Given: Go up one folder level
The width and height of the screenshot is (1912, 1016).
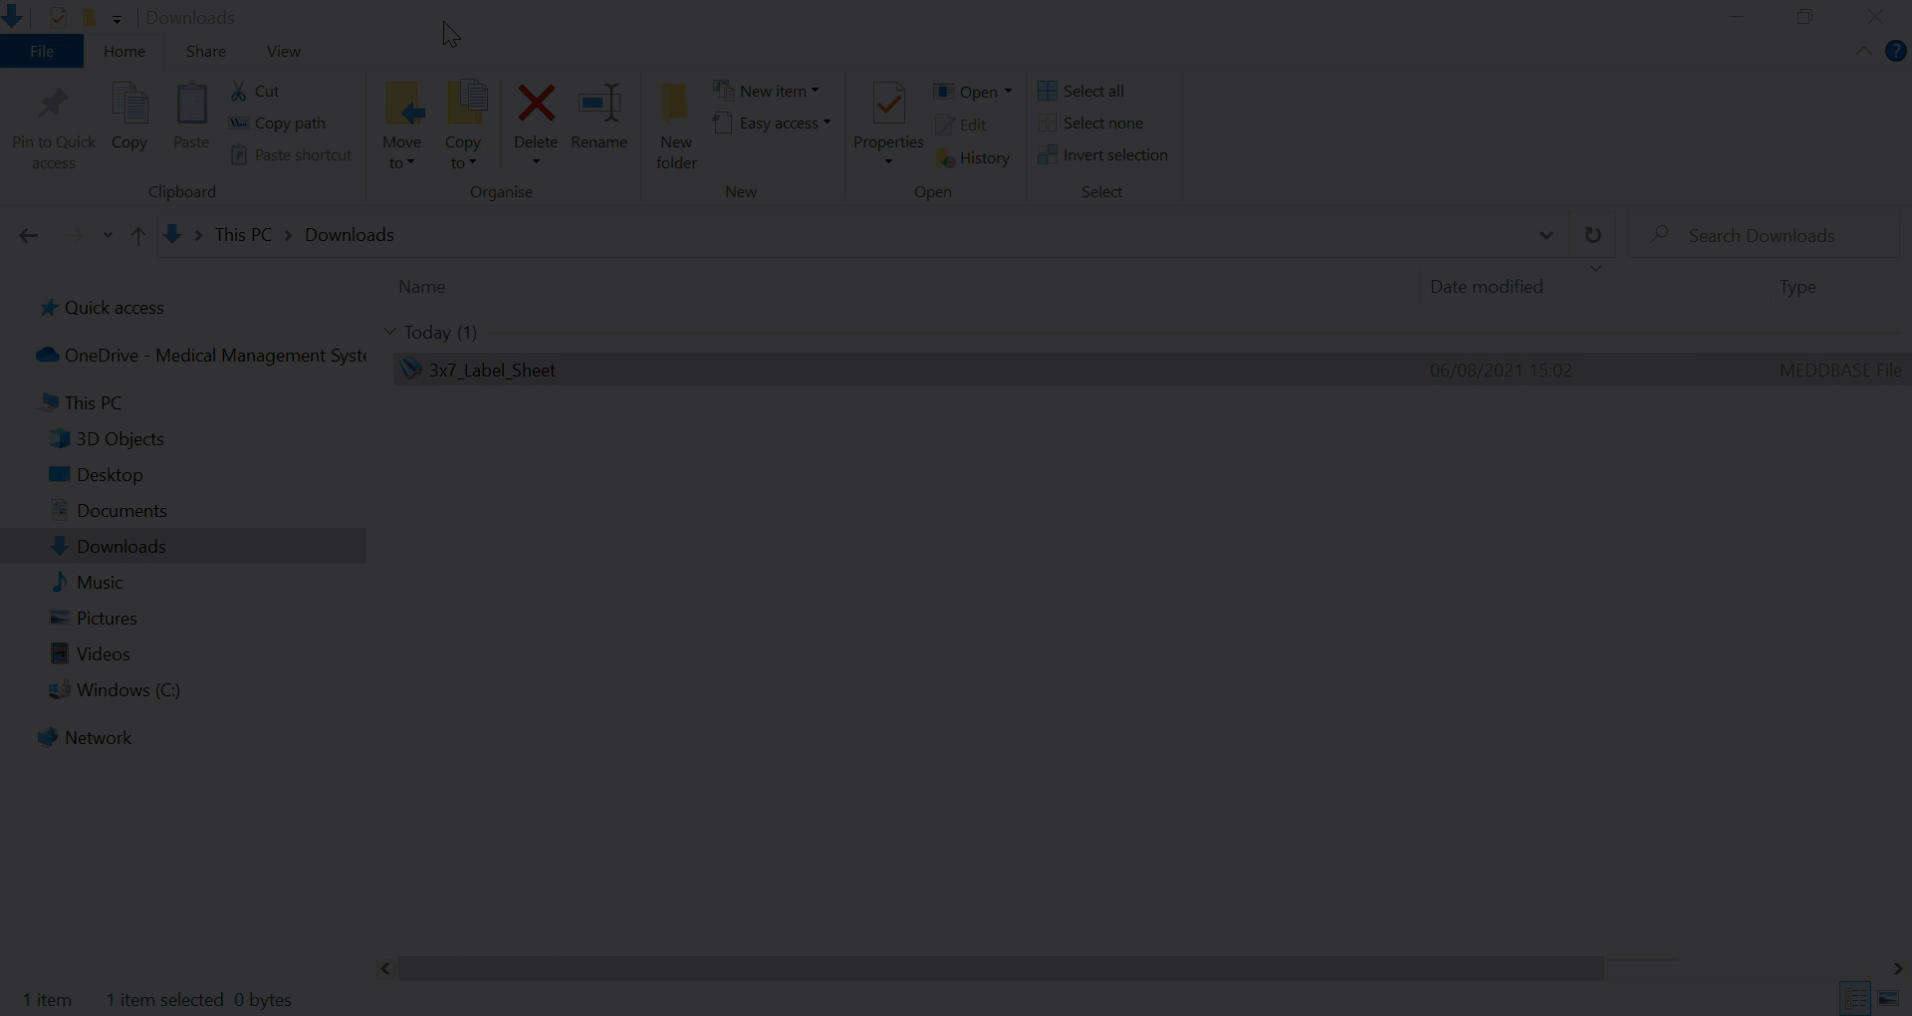Looking at the screenshot, I should [x=138, y=236].
